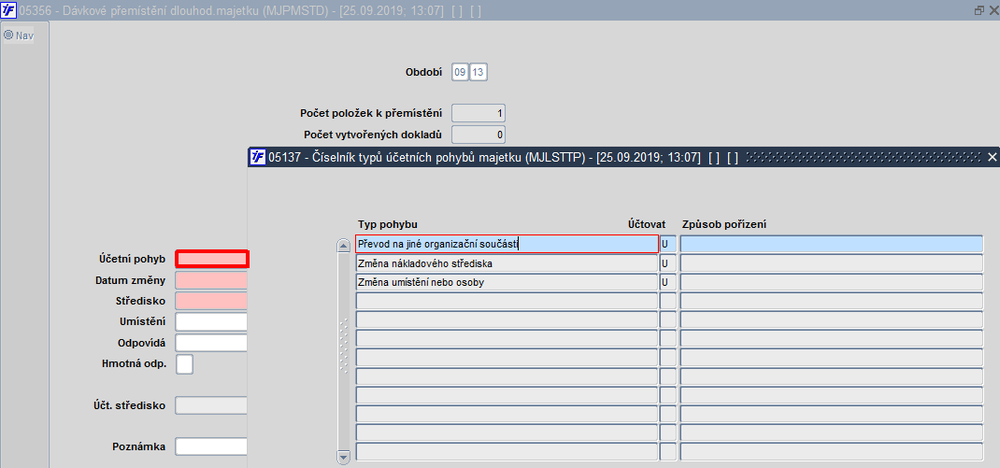Click the Umístění field

(x=211, y=321)
